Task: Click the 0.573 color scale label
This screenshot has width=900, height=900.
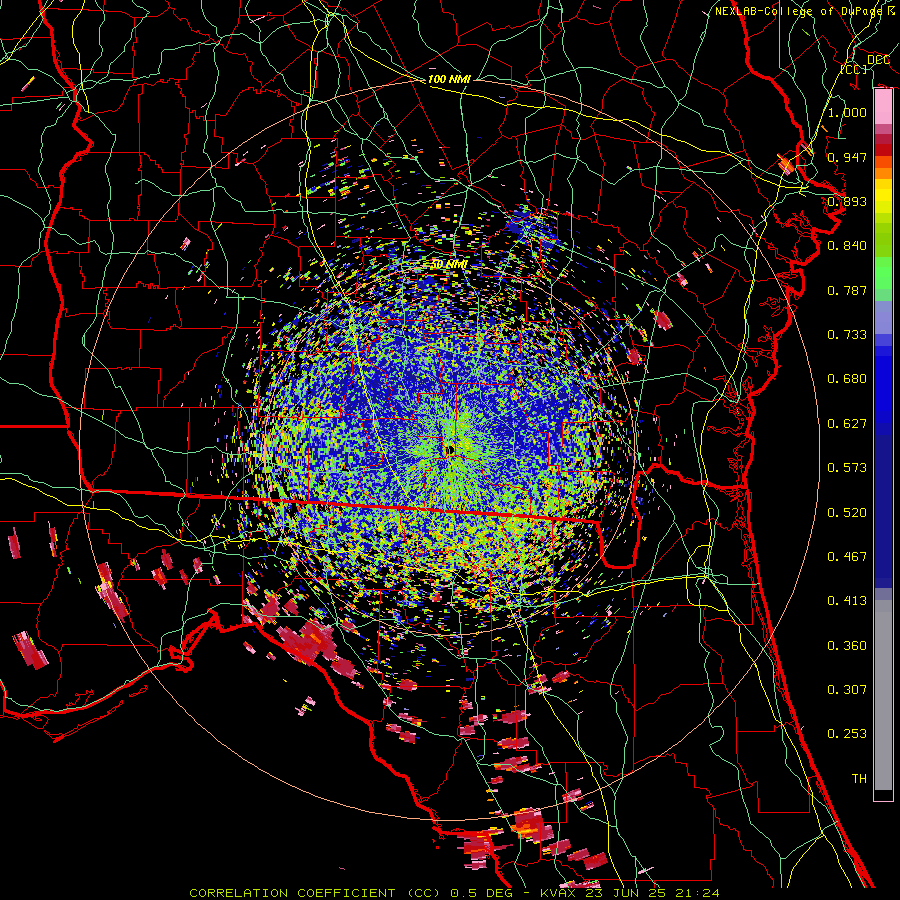Action: click(847, 468)
